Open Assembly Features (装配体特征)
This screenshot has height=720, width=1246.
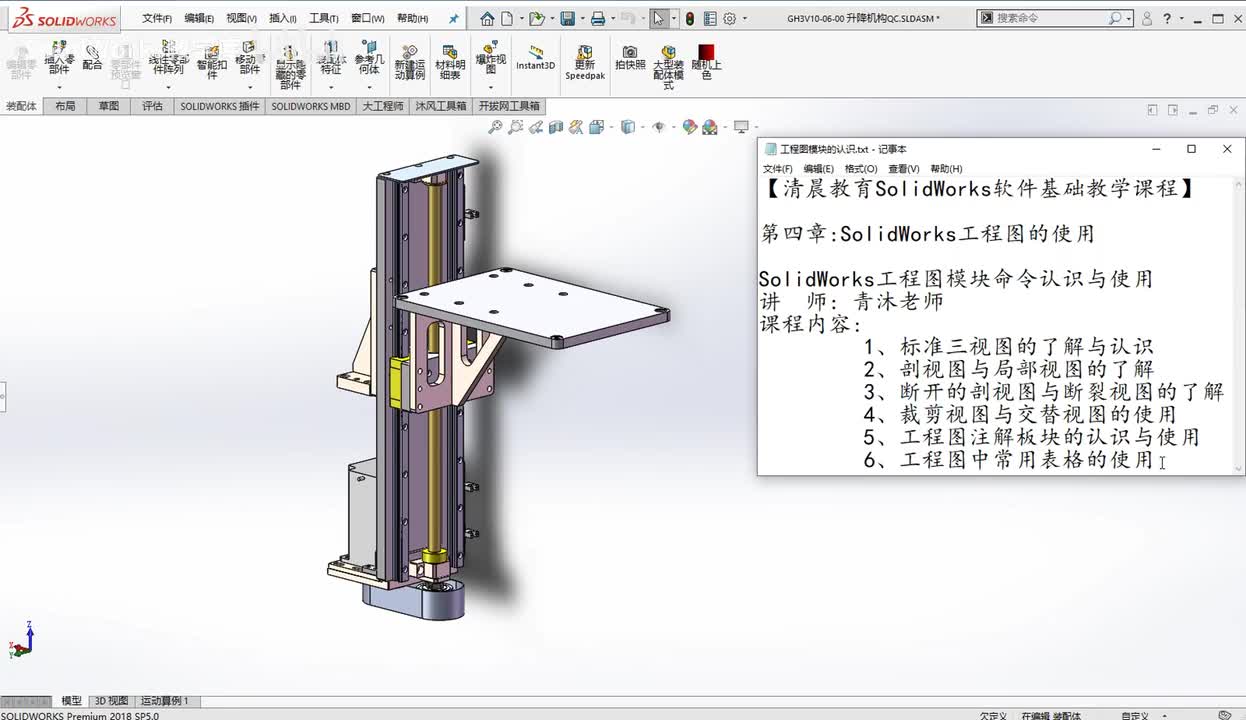click(331, 57)
